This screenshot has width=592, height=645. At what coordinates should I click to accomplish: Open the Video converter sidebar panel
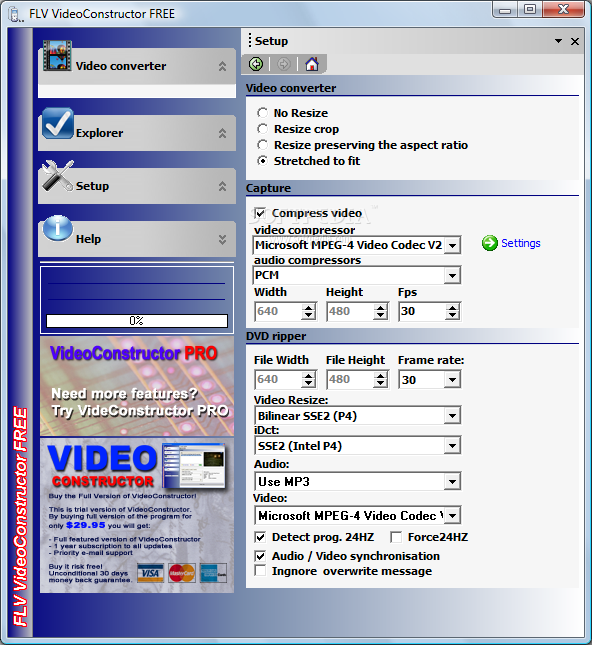pyautogui.click(x=137, y=66)
